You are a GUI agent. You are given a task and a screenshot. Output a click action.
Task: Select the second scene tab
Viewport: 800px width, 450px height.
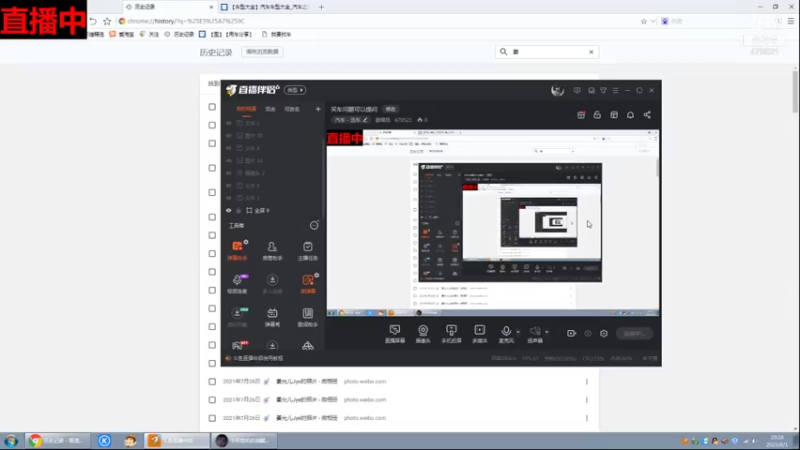tap(270, 109)
